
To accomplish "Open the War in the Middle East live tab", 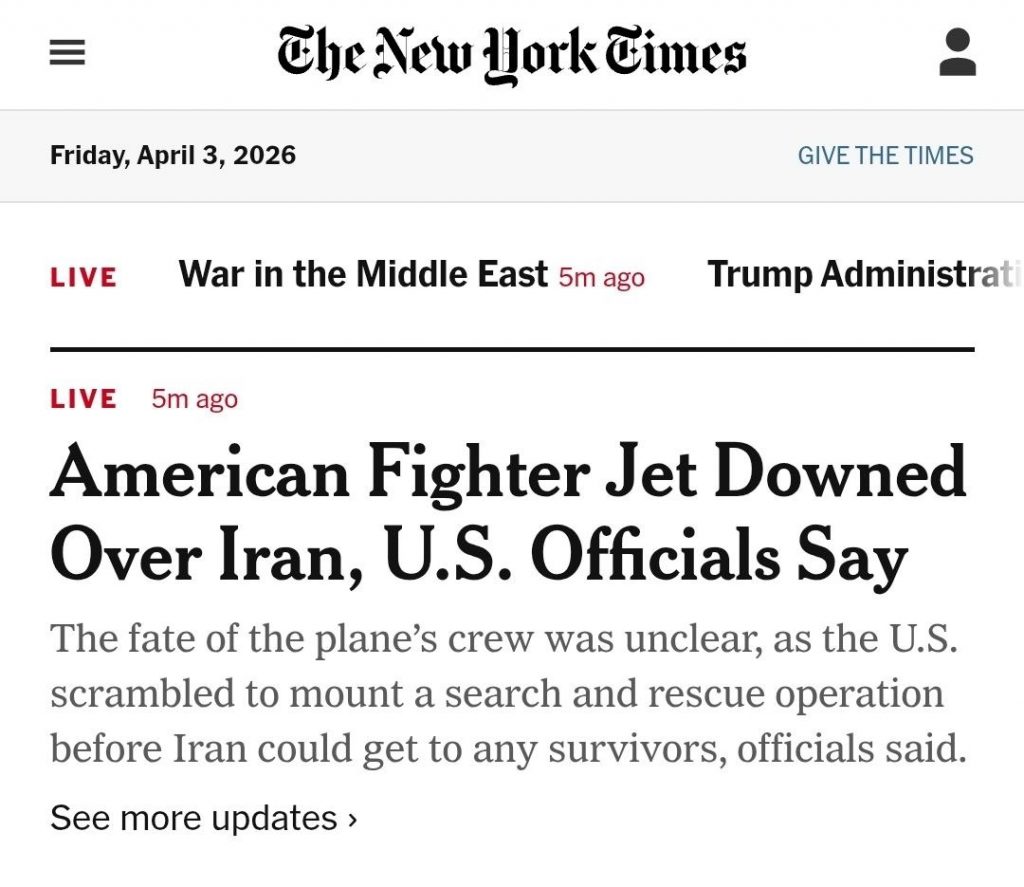I will click(x=362, y=274).
